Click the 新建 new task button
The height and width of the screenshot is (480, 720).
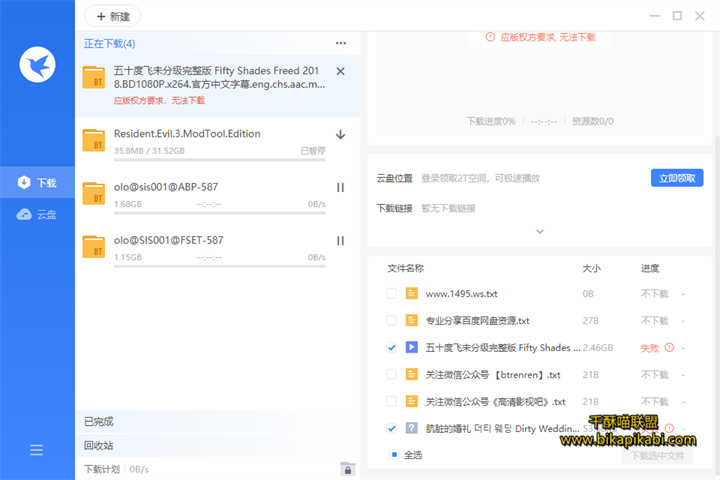click(113, 16)
